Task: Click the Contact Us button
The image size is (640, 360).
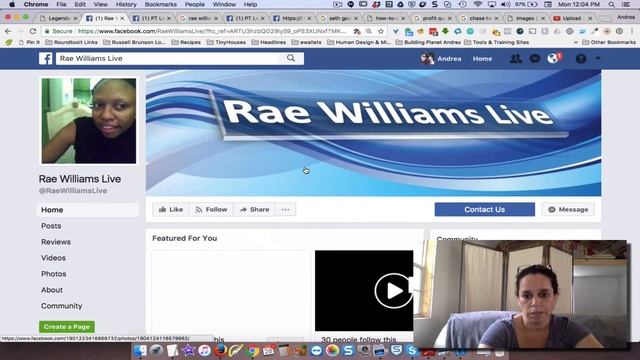Action: (x=484, y=209)
